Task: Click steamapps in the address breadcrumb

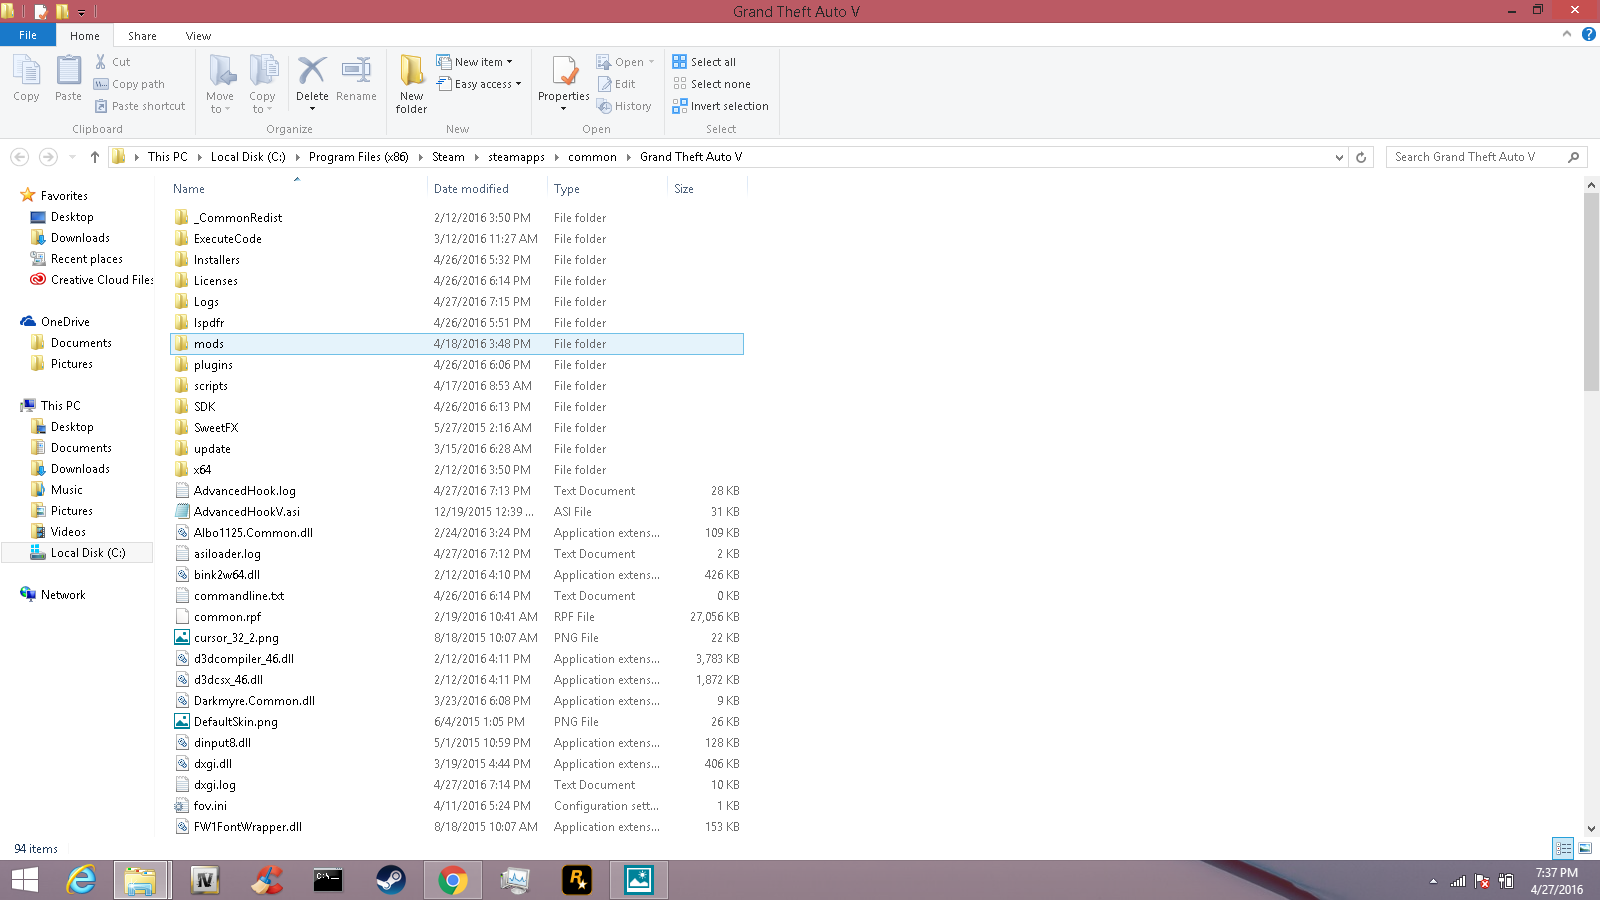Action: coord(516,157)
